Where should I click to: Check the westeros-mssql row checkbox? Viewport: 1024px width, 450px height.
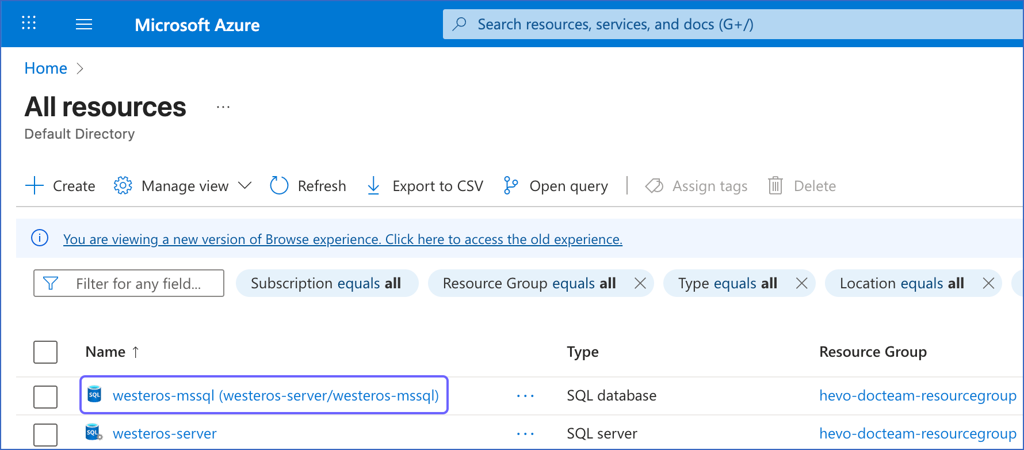pyautogui.click(x=45, y=396)
